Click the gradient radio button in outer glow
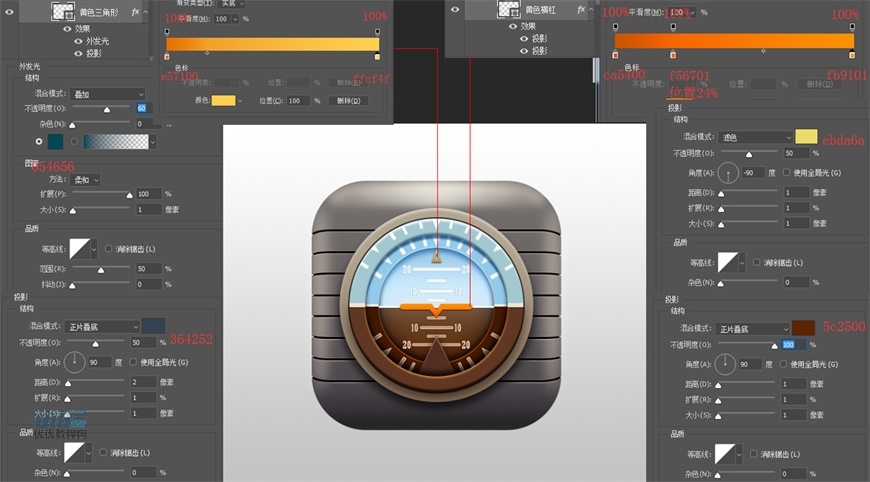 71,142
